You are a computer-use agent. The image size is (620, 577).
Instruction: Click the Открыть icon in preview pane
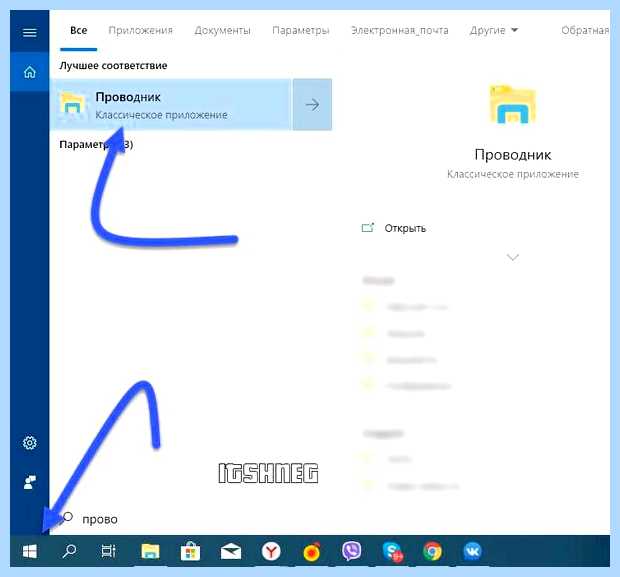tap(368, 228)
